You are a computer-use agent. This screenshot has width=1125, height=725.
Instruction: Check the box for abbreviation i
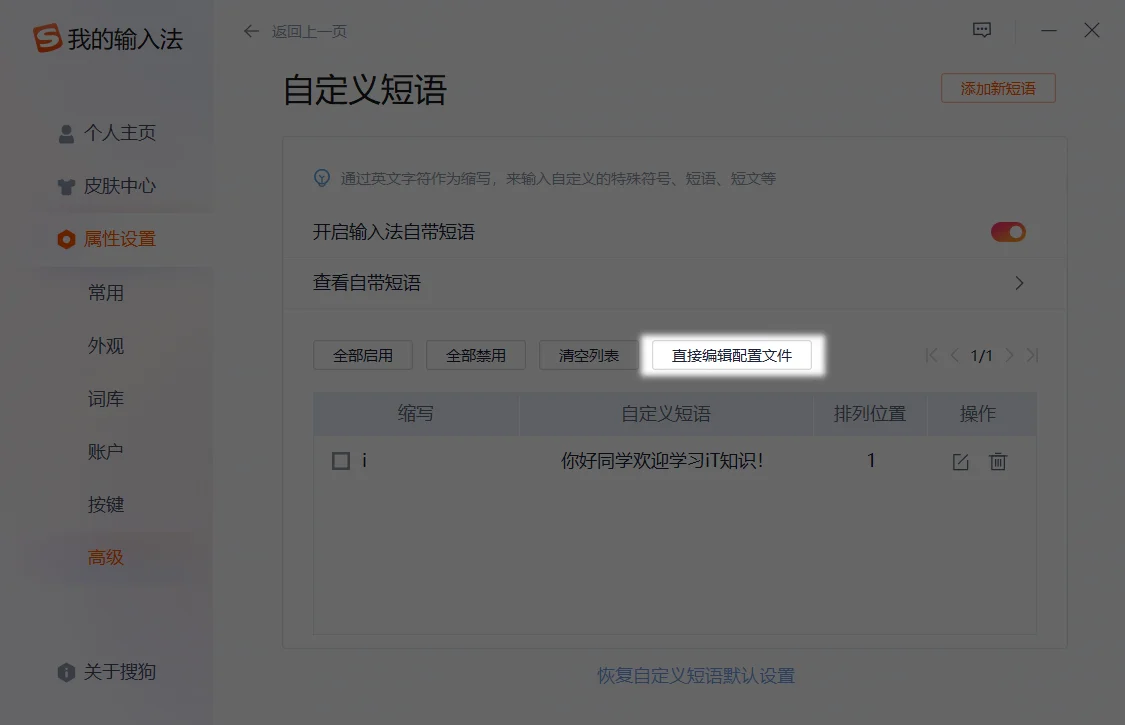point(341,461)
